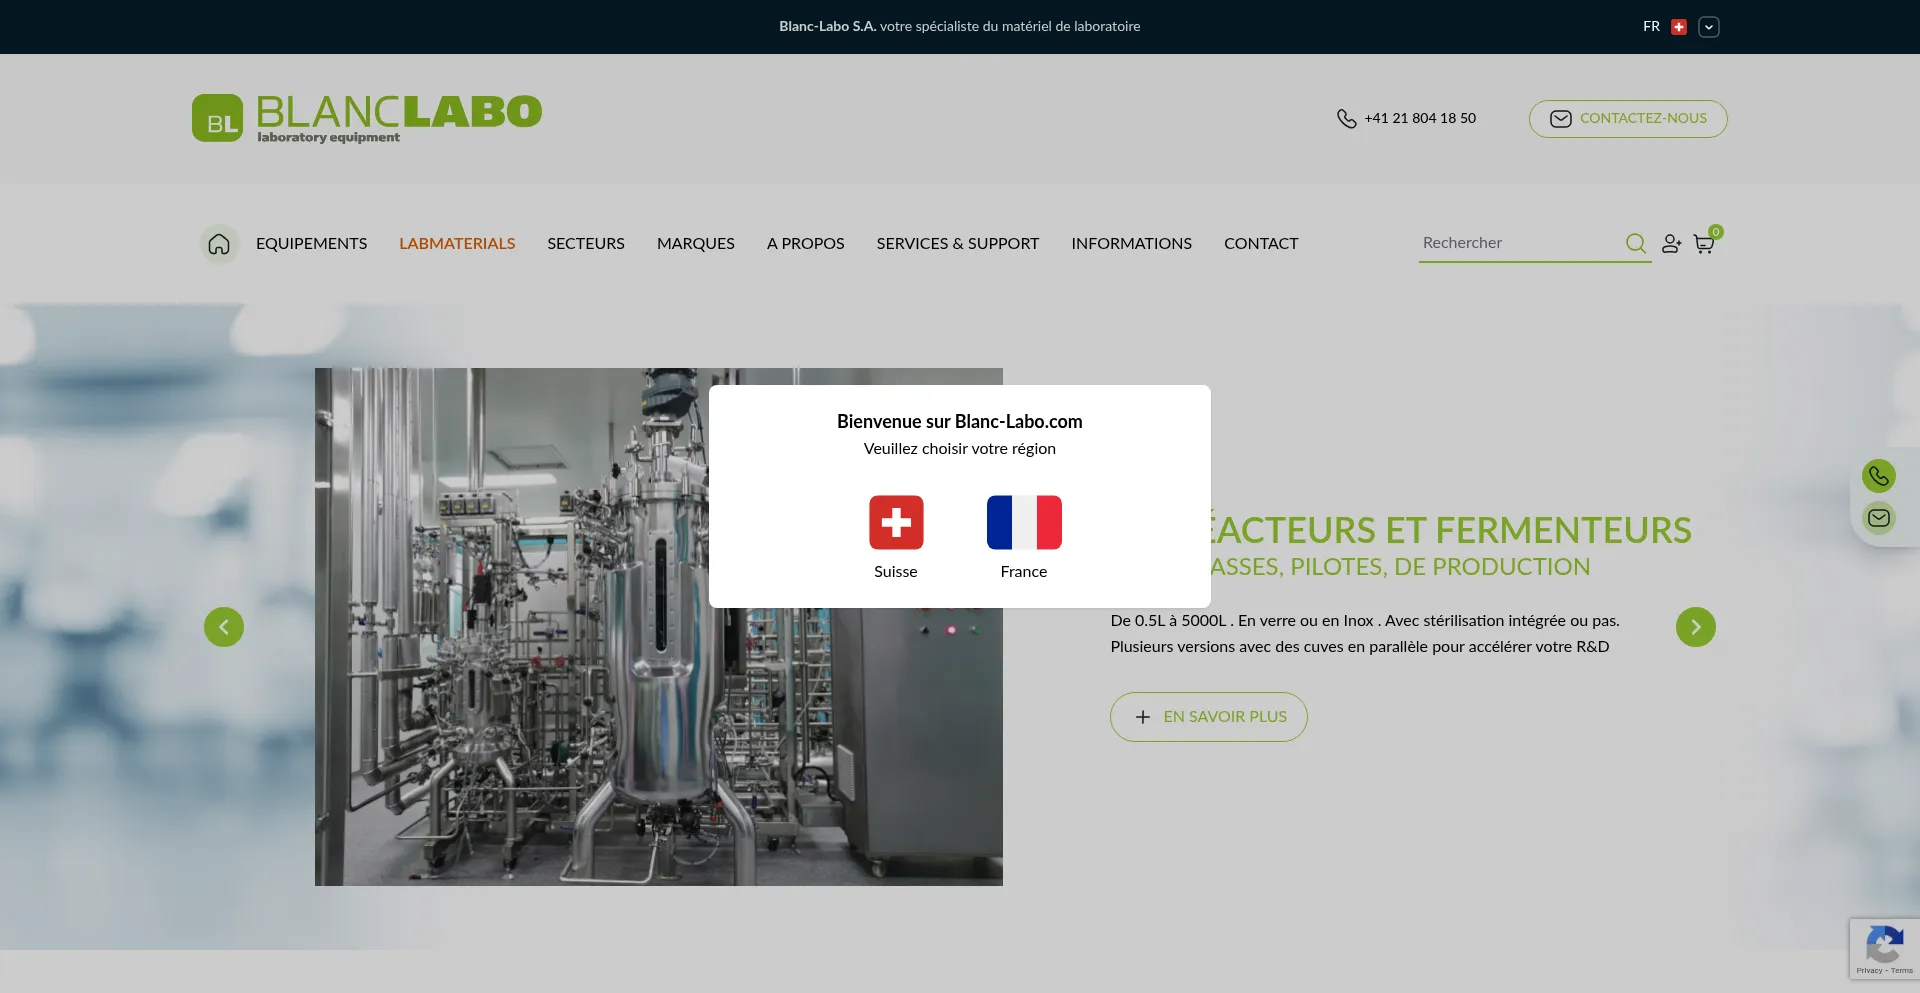Image resolution: width=1920 pixels, height=993 pixels.
Task: Open SERVICES & SUPPORT menu
Action: (x=957, y=244)
